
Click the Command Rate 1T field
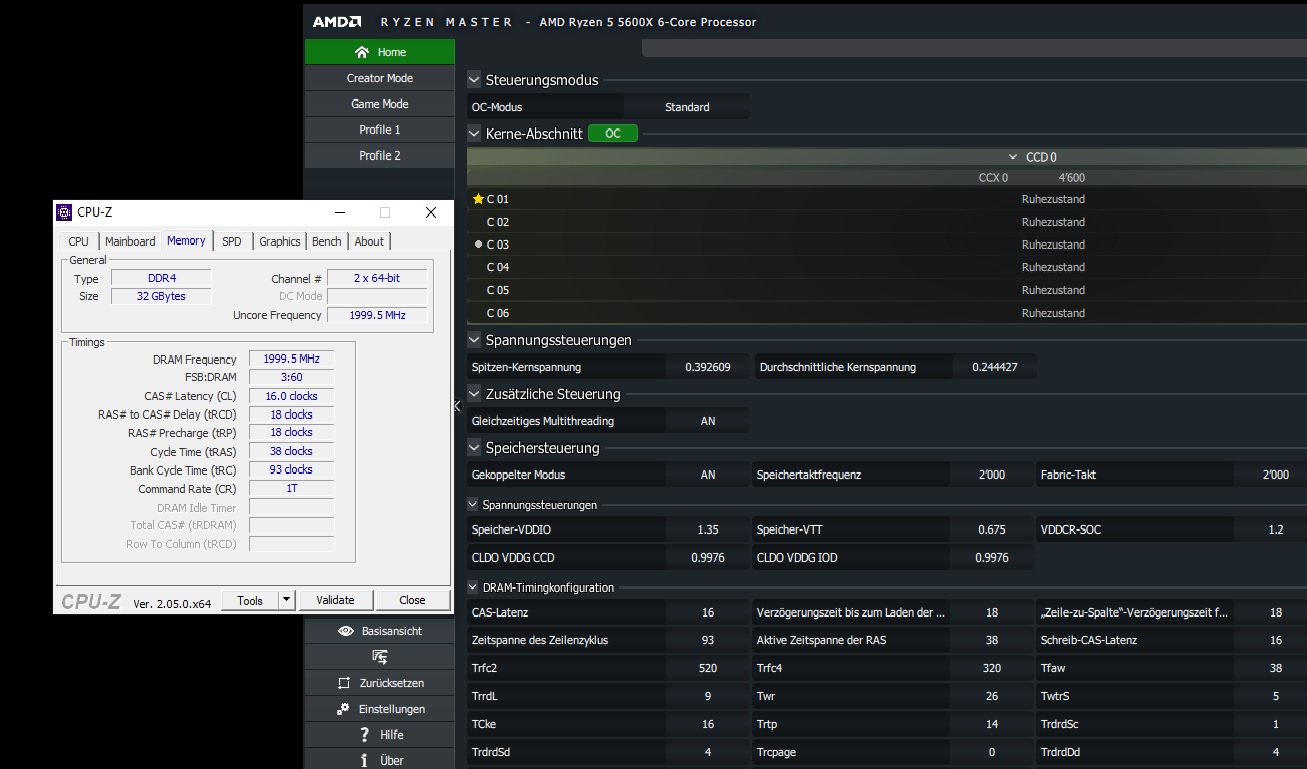pos(291,489)
